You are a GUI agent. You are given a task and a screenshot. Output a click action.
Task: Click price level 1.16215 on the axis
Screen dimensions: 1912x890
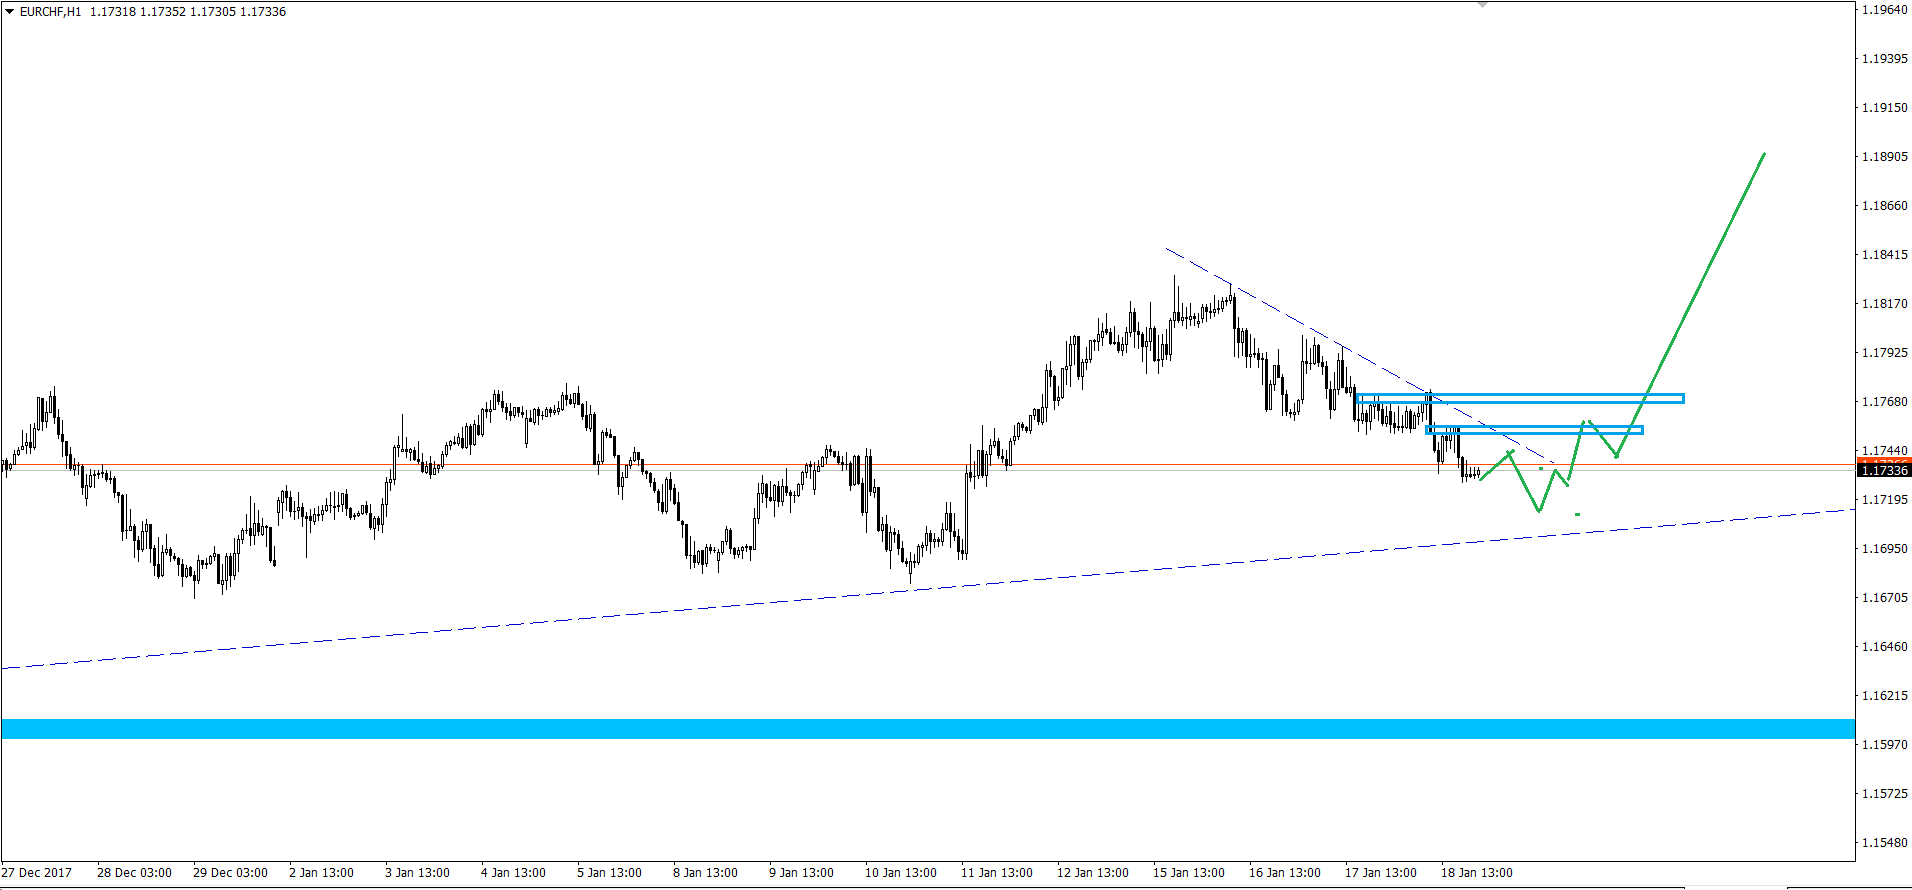coord(1884,696)
